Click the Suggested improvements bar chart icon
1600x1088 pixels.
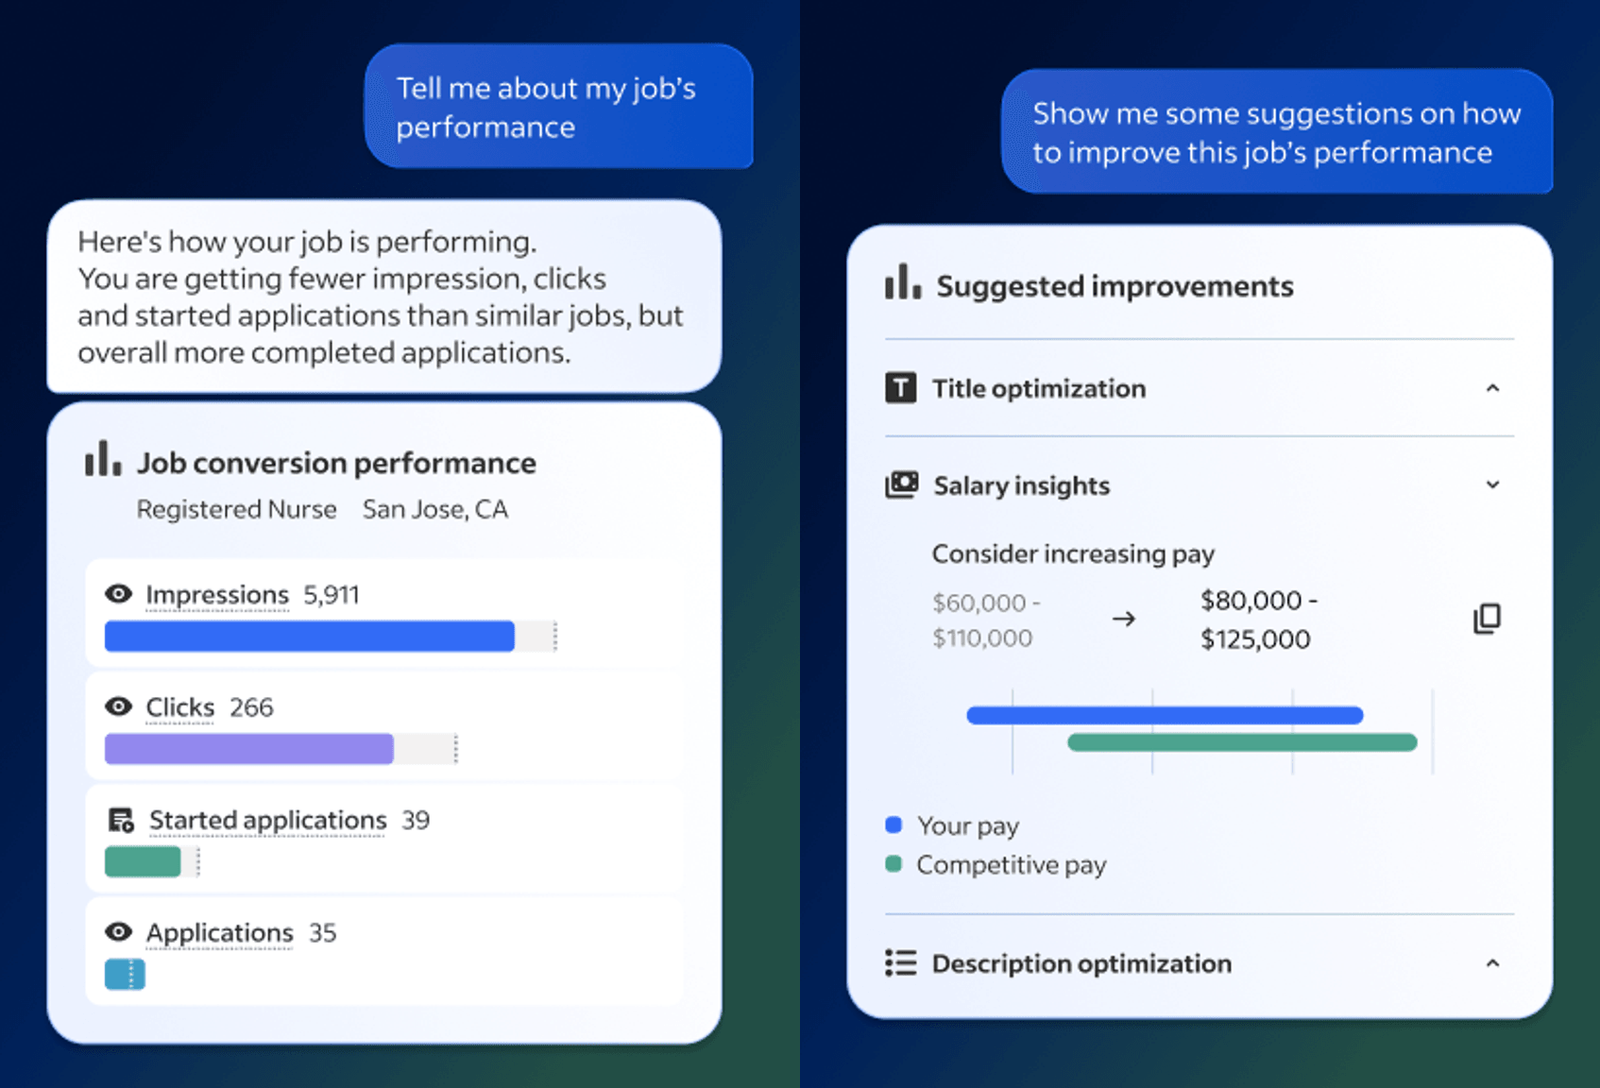[903, 283]
